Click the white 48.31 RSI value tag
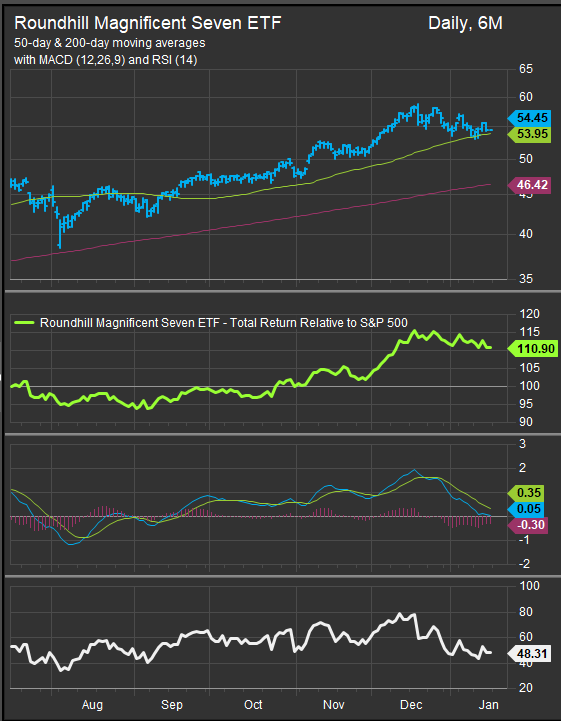 (529, 653)
